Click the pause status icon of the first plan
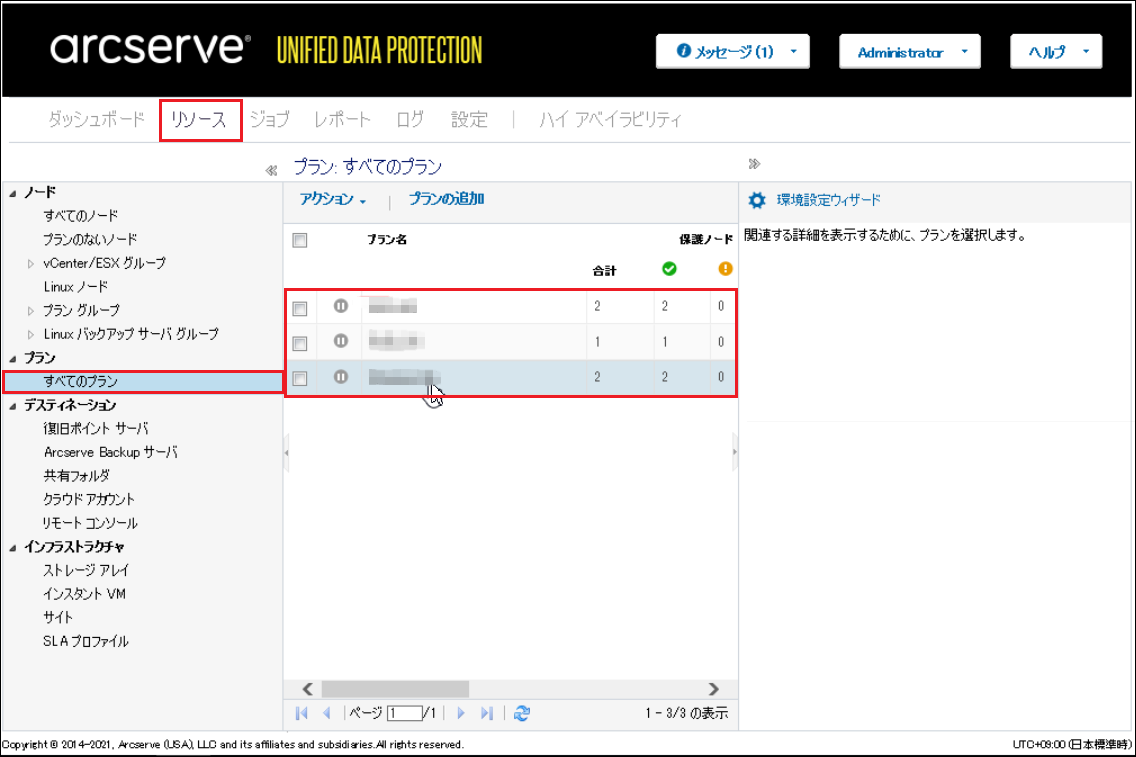The image size is (1136, 757). tap(341, 306)
